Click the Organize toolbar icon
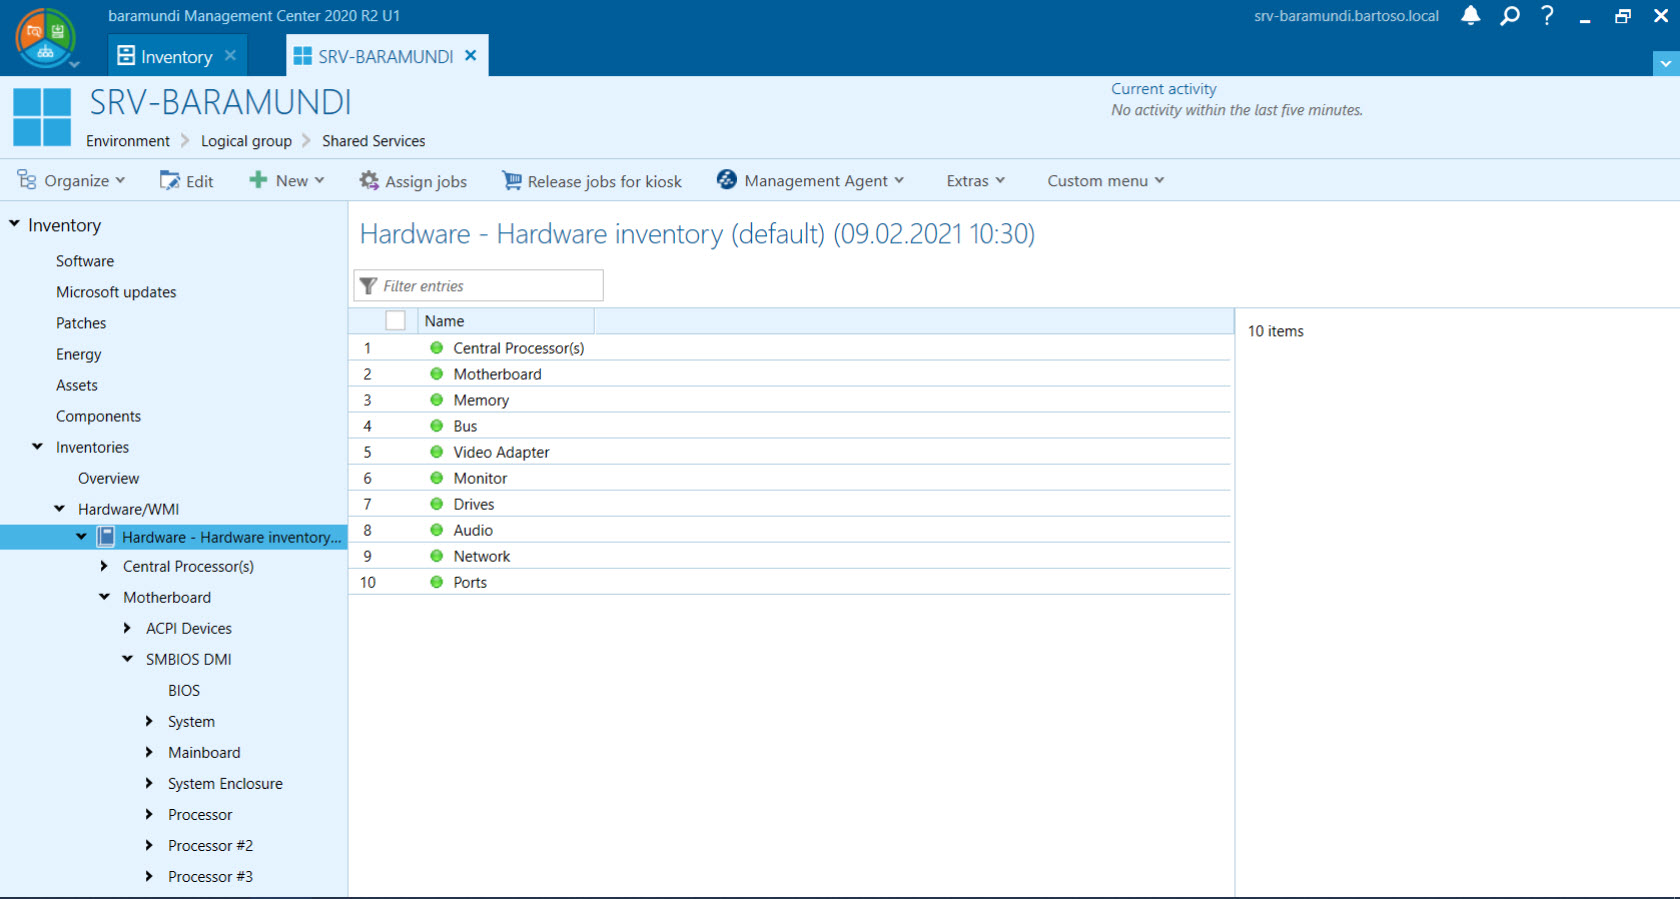The height and width of the screenshot is (899, 1680). [27, 180]
